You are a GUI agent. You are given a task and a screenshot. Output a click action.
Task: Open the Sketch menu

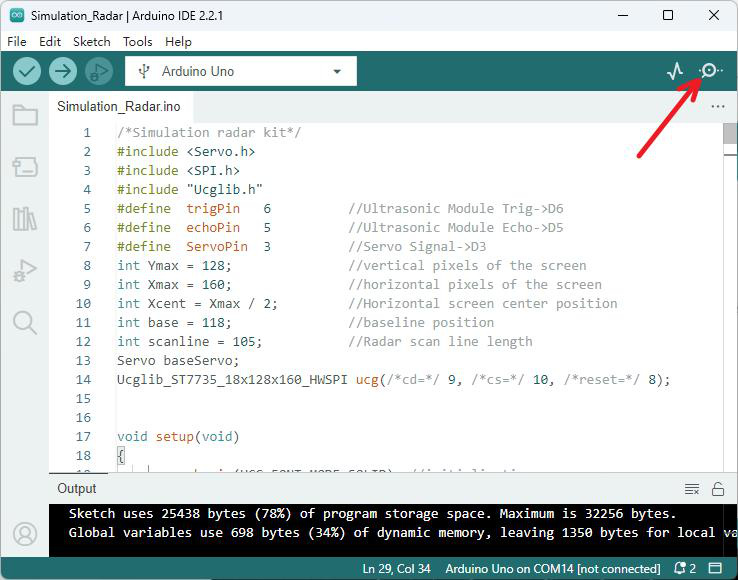point(92,42)
